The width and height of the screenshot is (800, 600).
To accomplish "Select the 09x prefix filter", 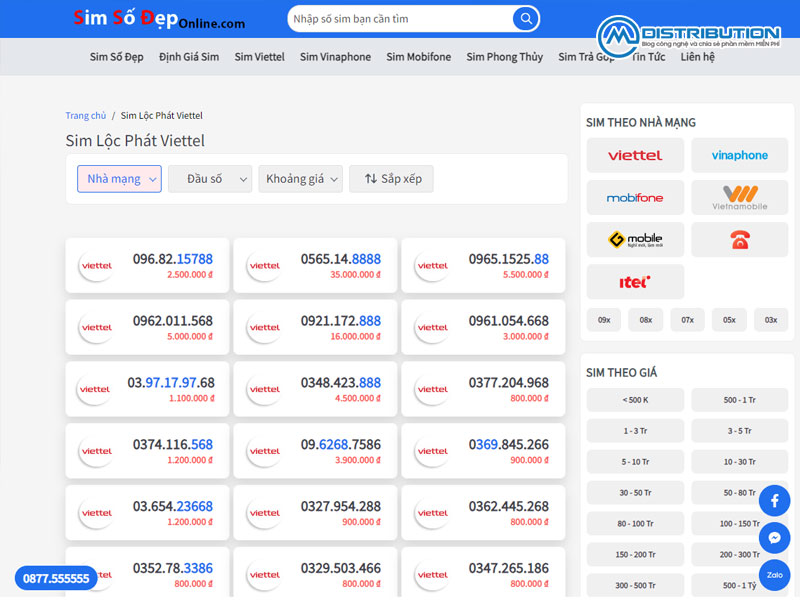I will coord(604,320).
